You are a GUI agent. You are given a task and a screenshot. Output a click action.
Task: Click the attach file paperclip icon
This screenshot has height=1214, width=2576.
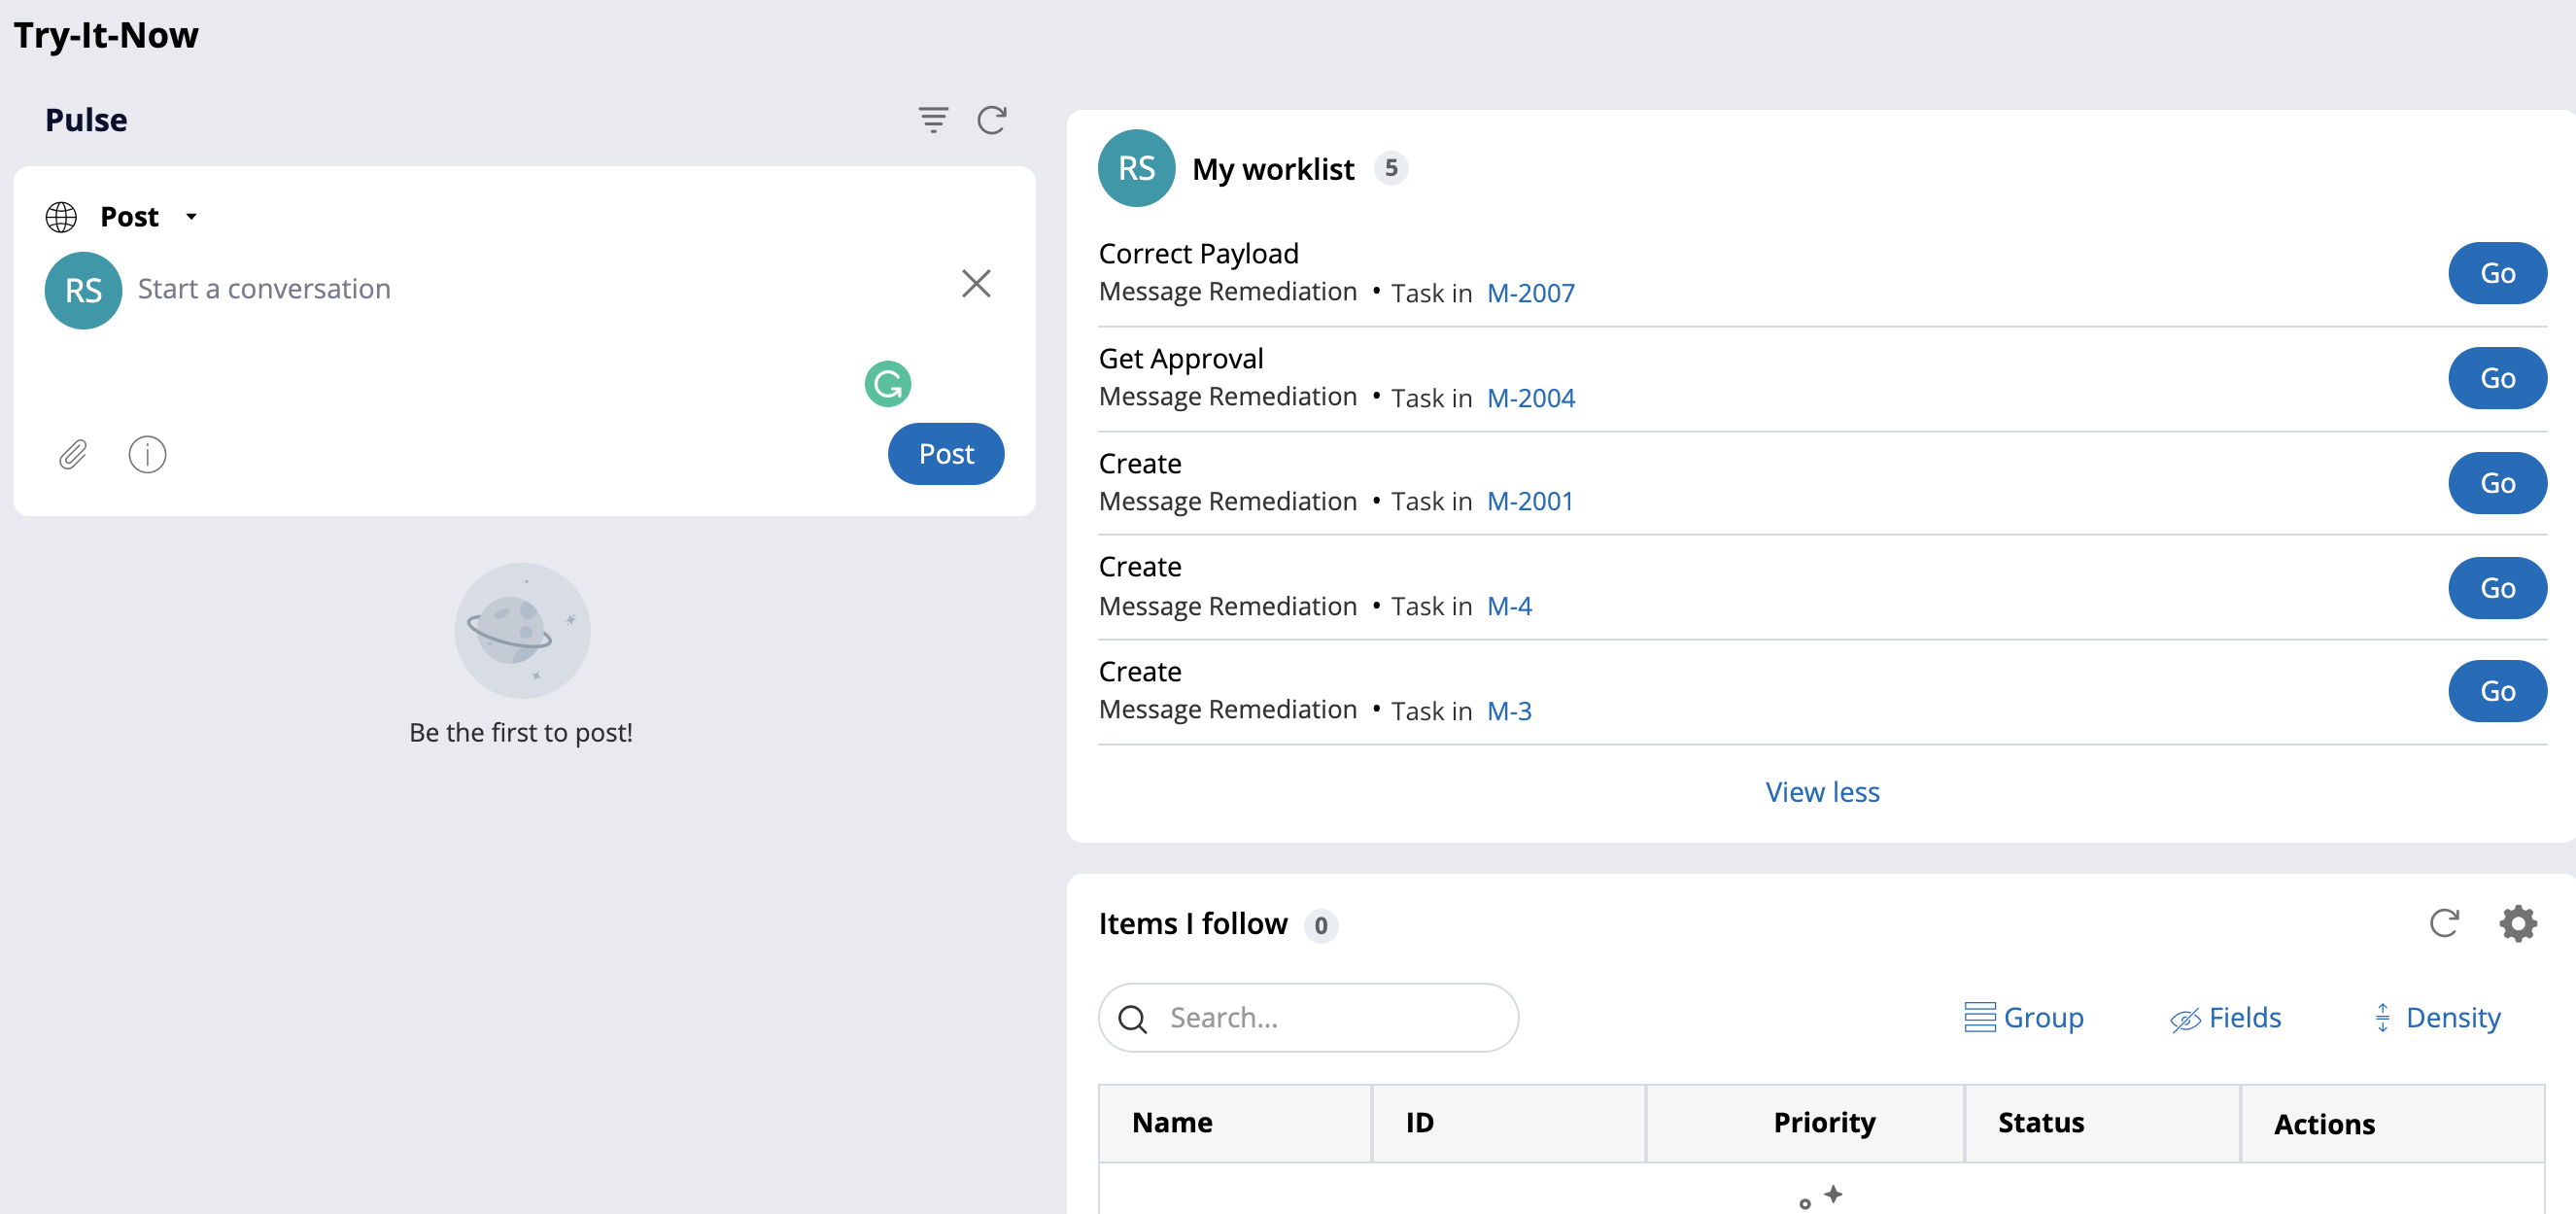coord(73,455)
